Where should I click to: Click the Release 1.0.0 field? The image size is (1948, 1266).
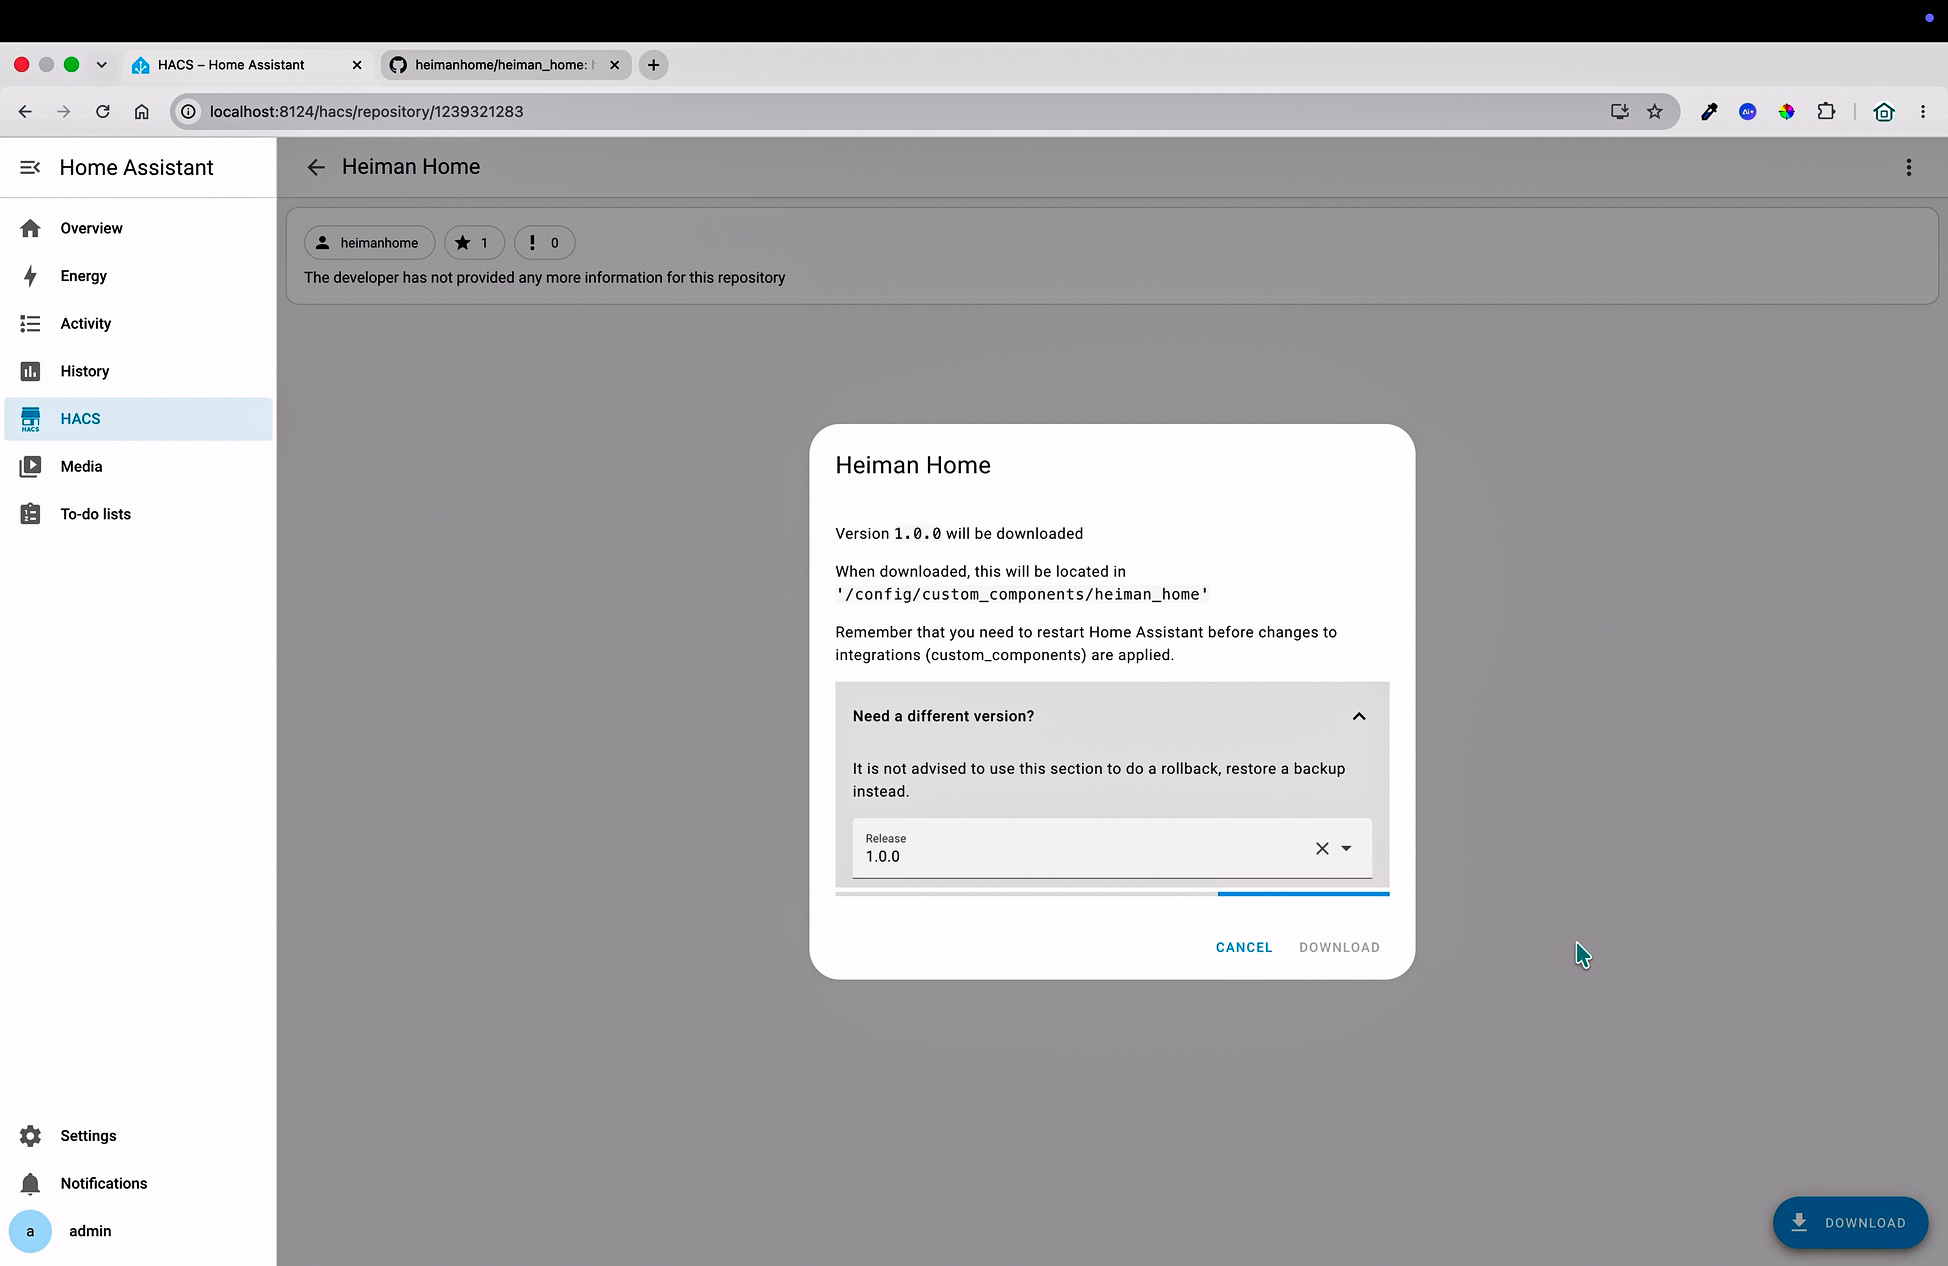pyautogui.click(x=1112, y=848)
